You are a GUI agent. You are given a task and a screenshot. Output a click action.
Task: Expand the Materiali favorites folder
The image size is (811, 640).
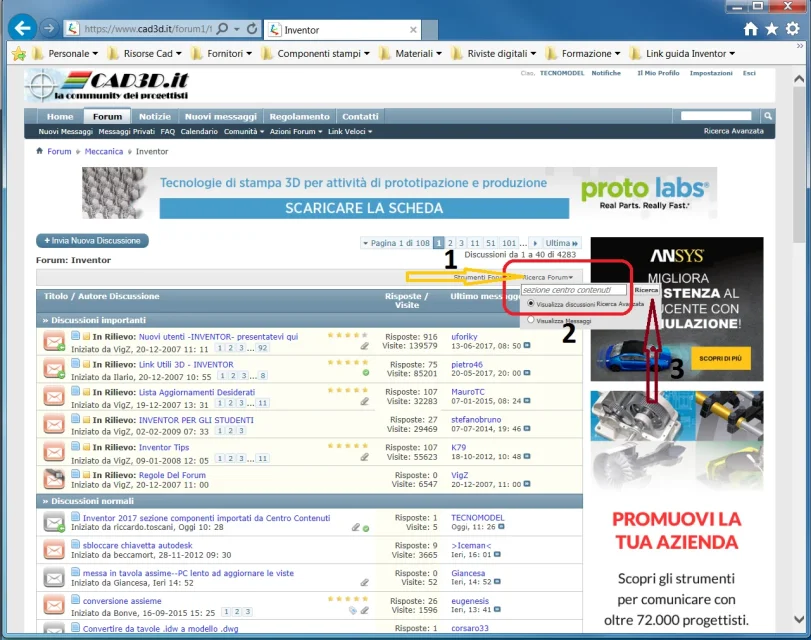pos(410,53)
